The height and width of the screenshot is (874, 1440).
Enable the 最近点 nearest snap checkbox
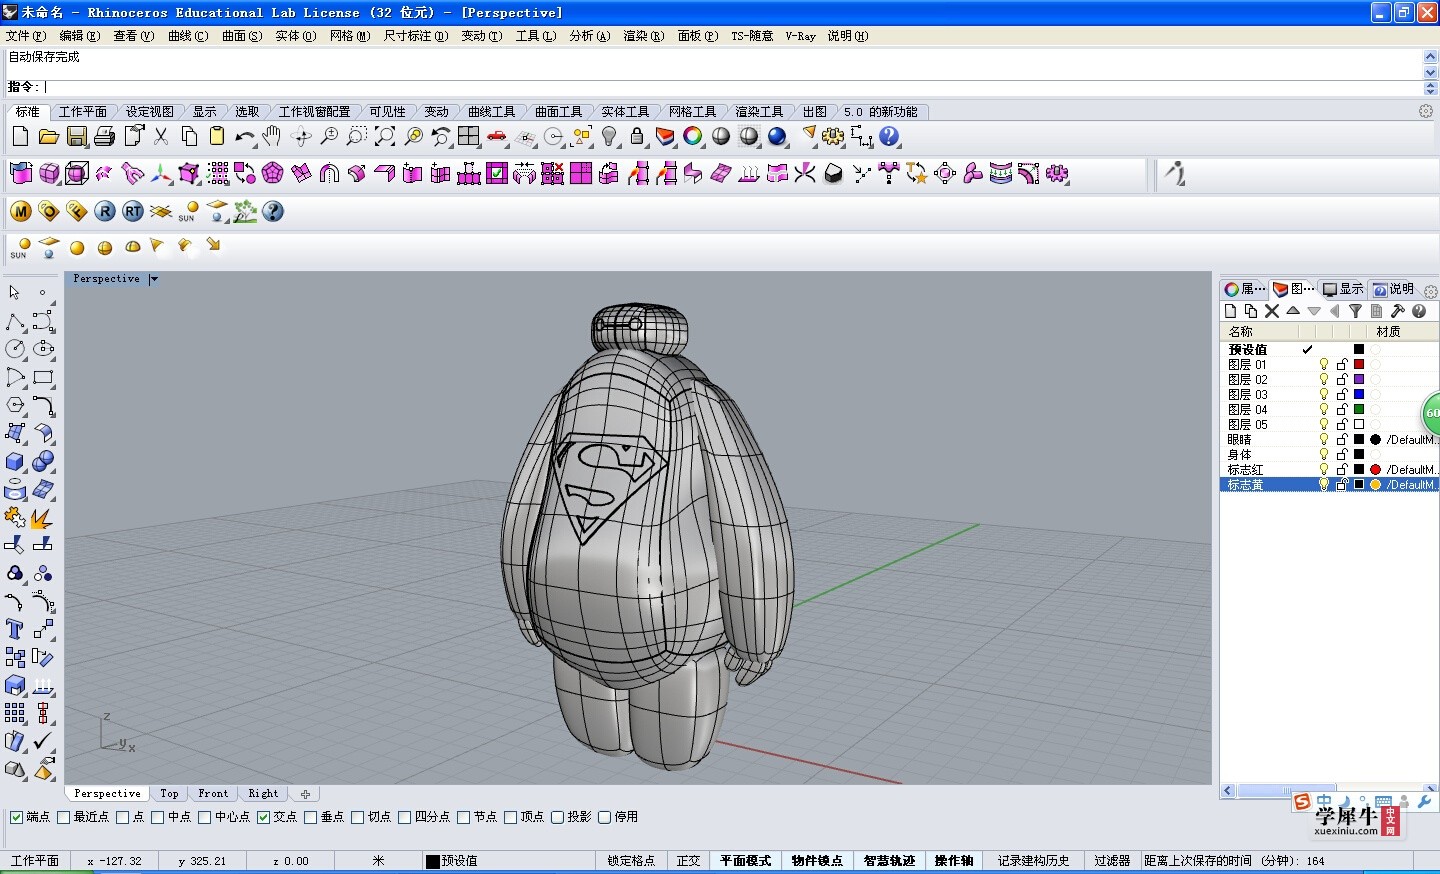pos(64,817)
